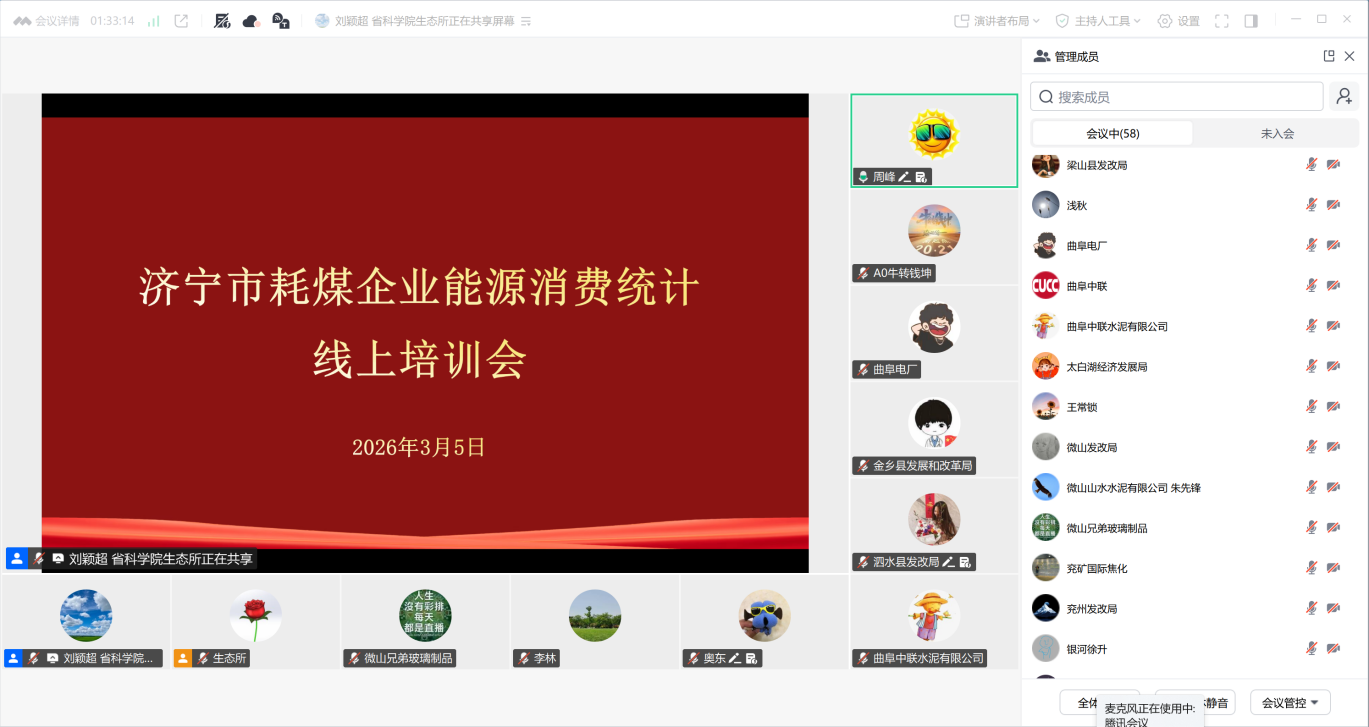Mute 曲阜电厂 via their mic icon
The height and width of the screenshot is (727, 1369).
[1311, 244]
